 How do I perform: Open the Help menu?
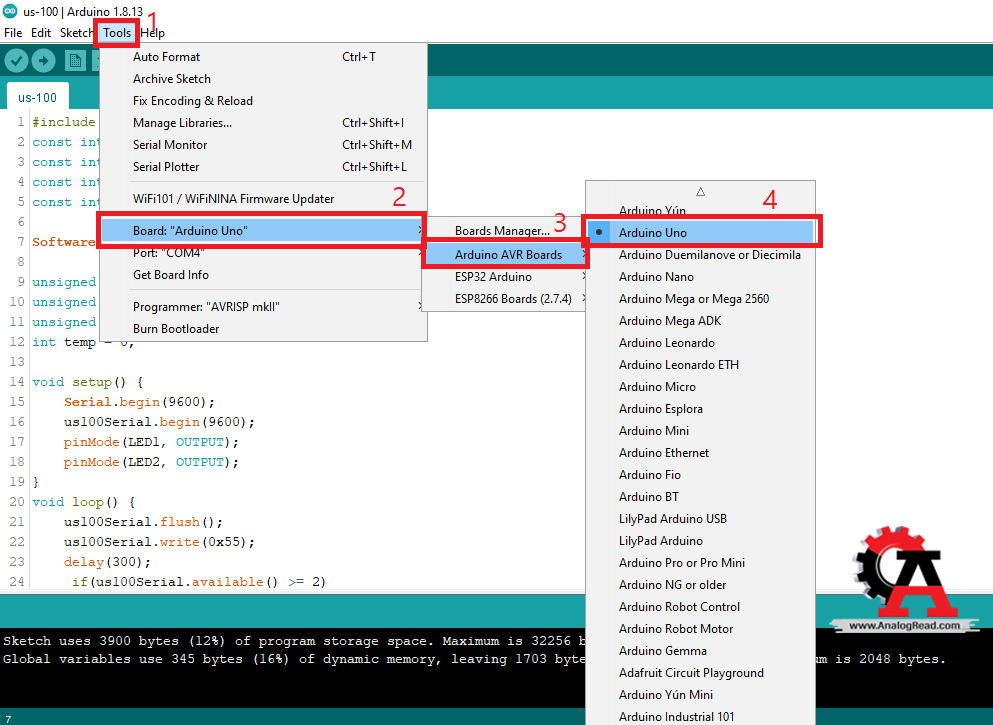(153, 33)
